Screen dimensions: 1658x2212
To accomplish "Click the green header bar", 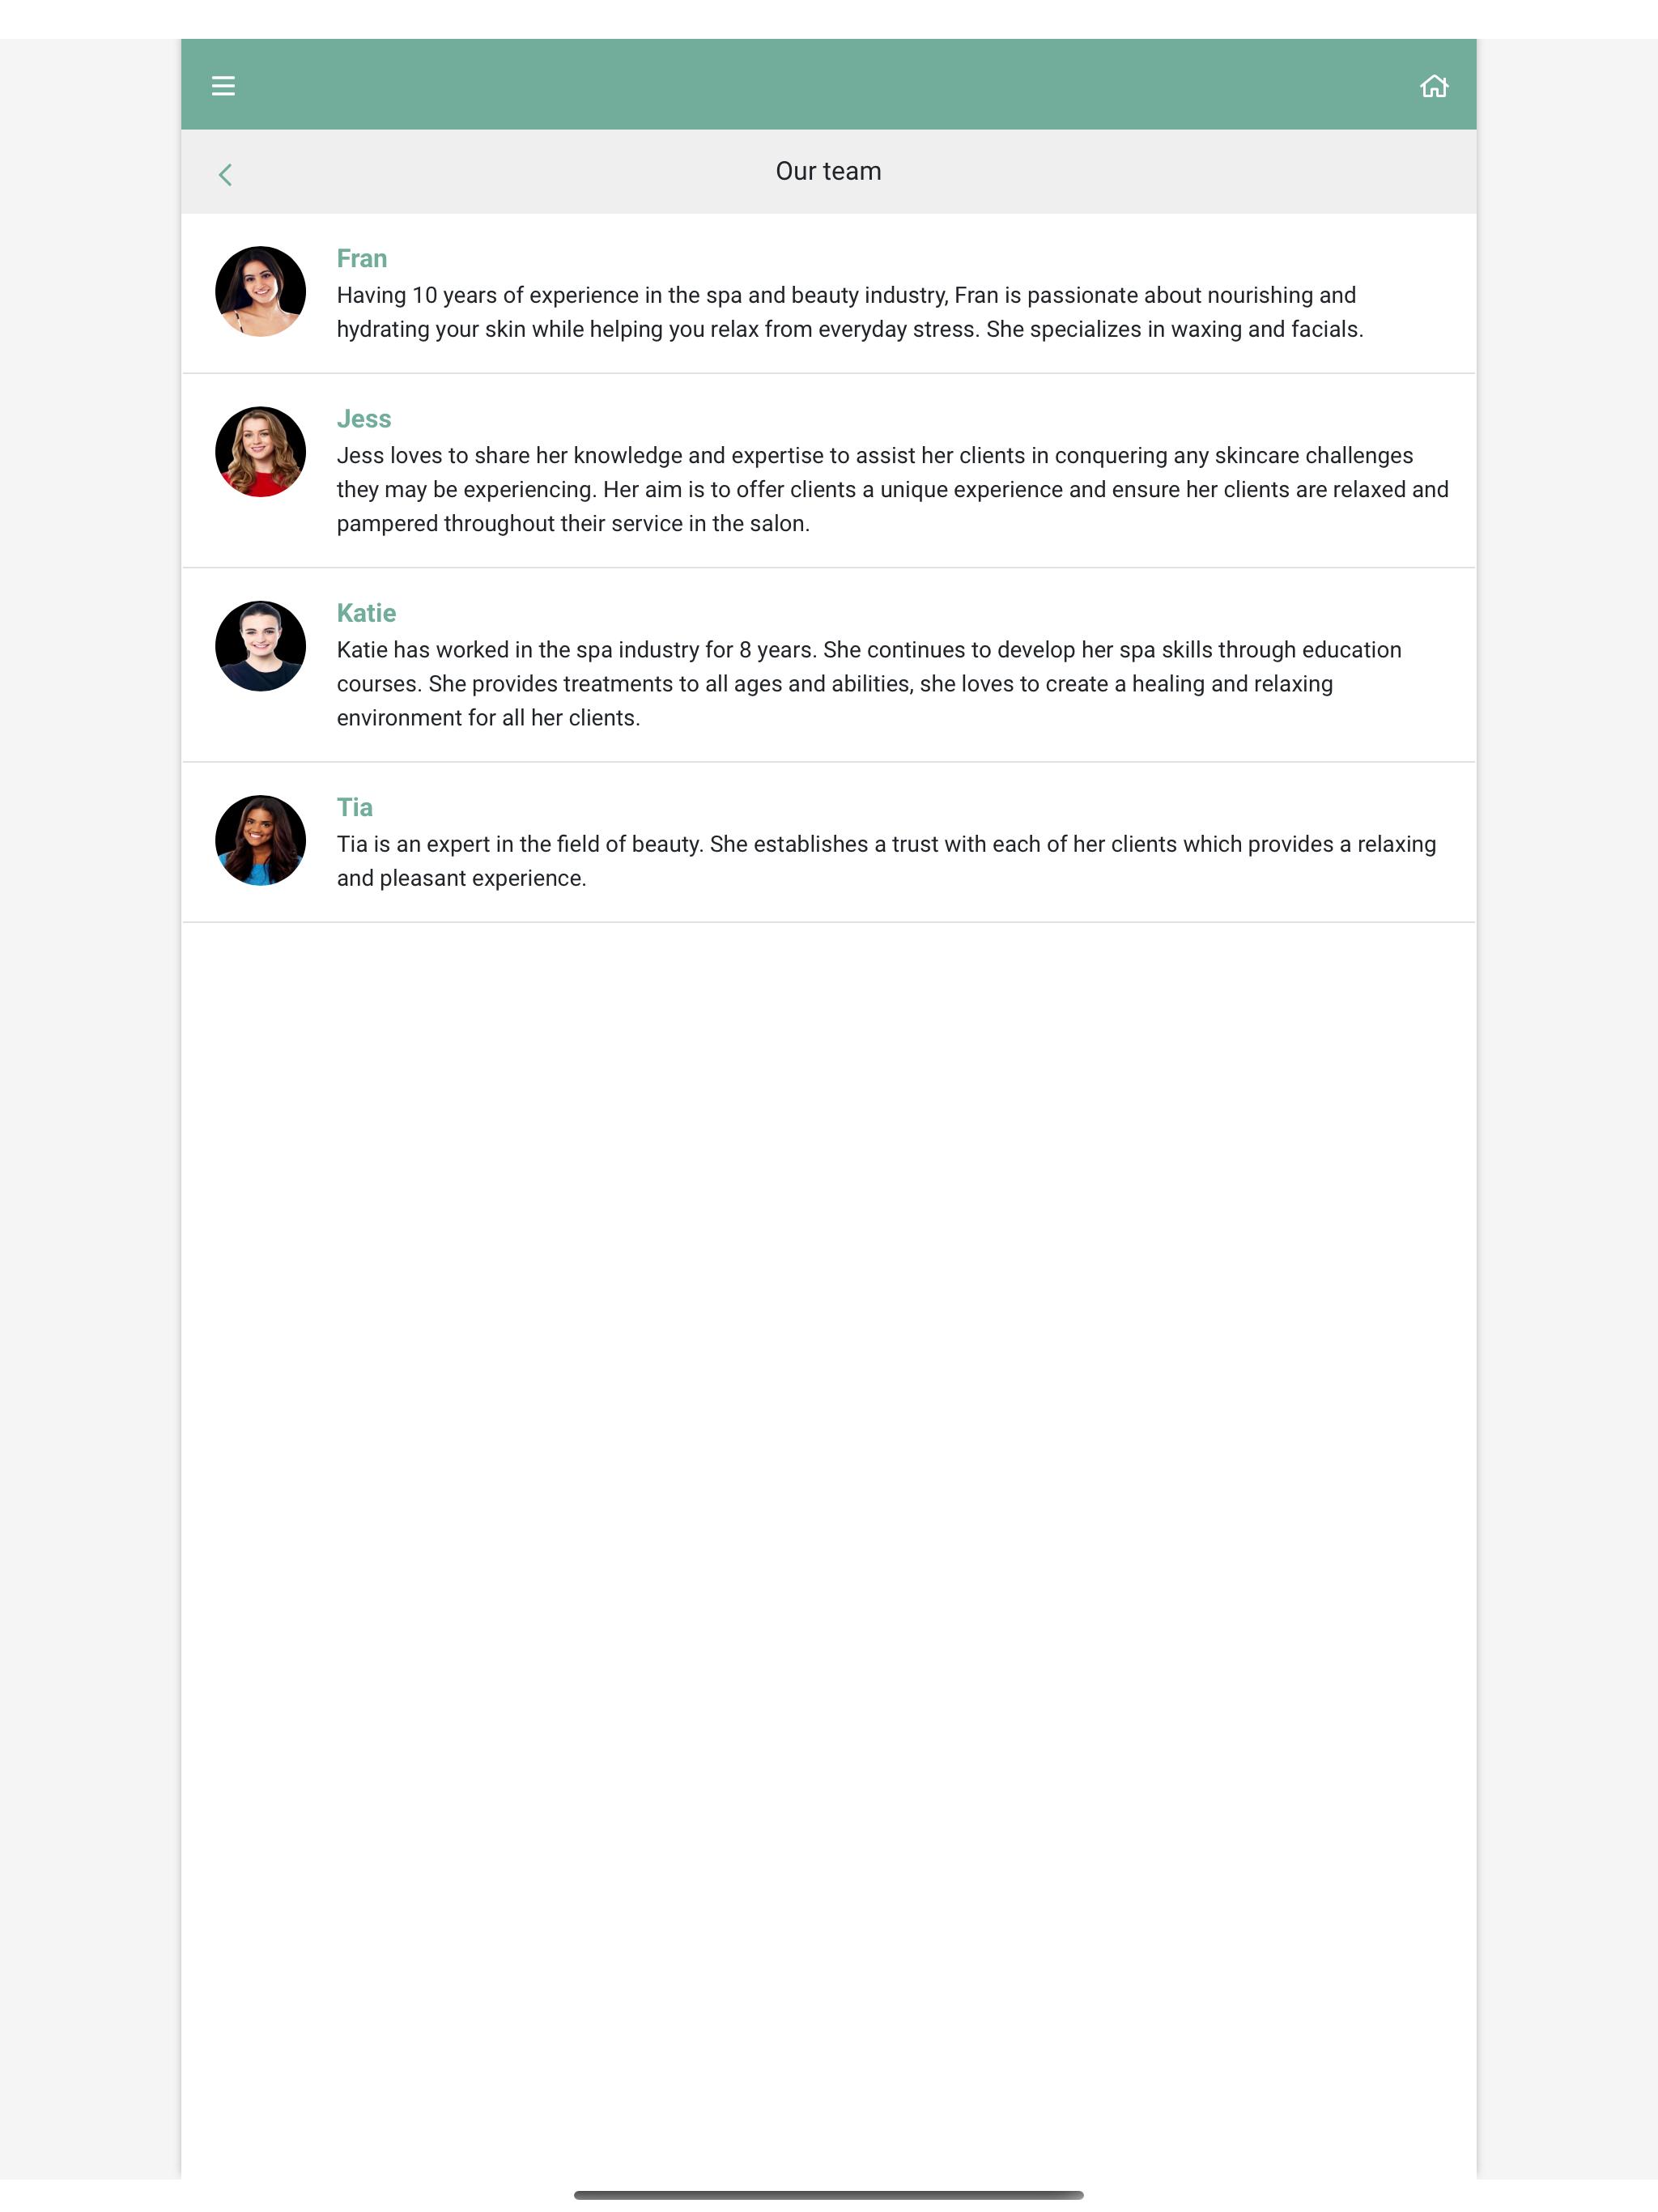I will [x=828, y=84].
